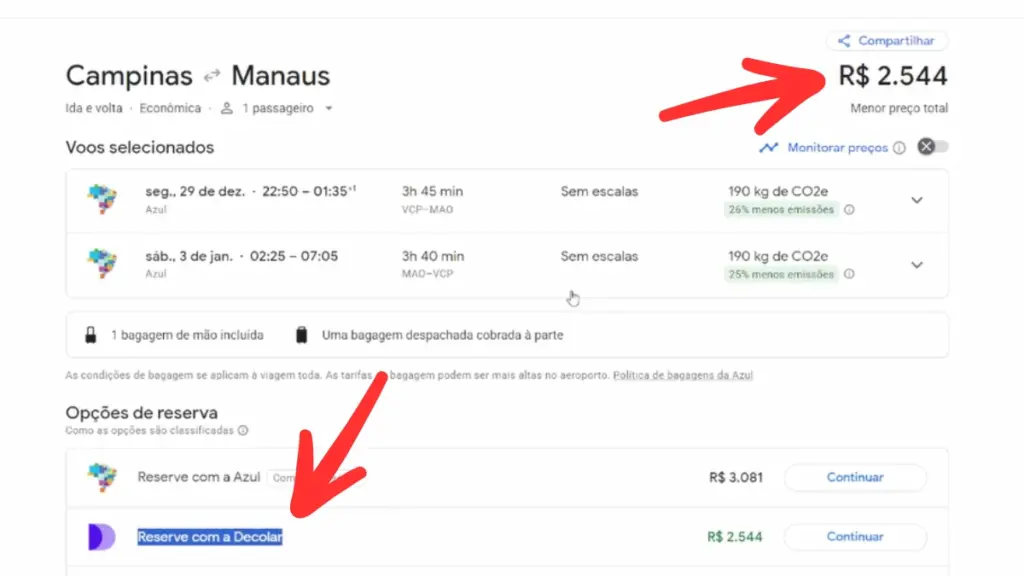
Task: Click the Reserve com a Decolar text
Action: point(210,537)
